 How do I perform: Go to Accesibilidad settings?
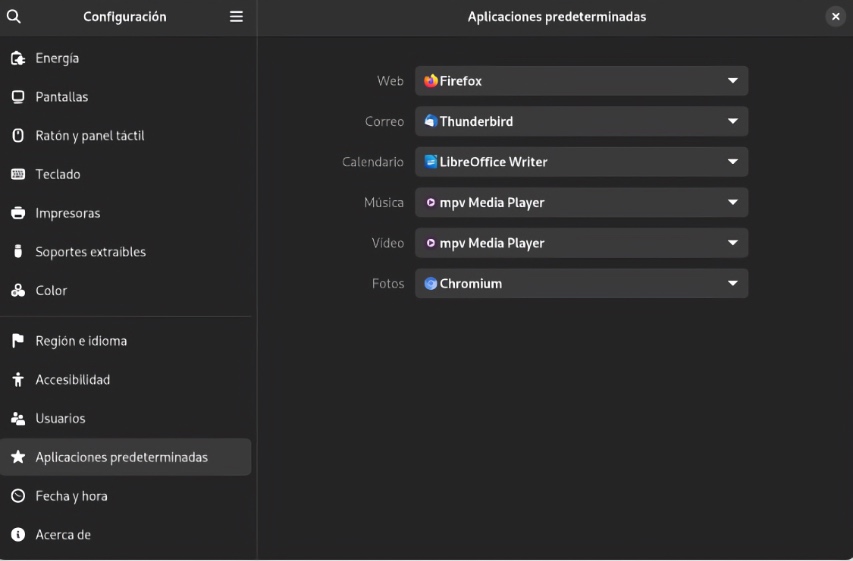click(126, 379)
